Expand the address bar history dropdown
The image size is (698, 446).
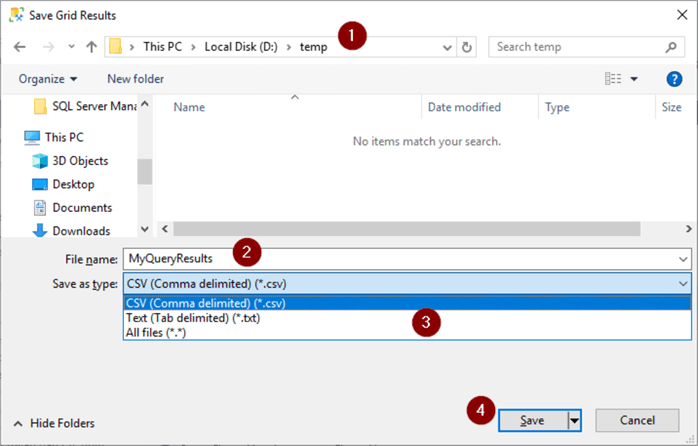click(446, 47)
